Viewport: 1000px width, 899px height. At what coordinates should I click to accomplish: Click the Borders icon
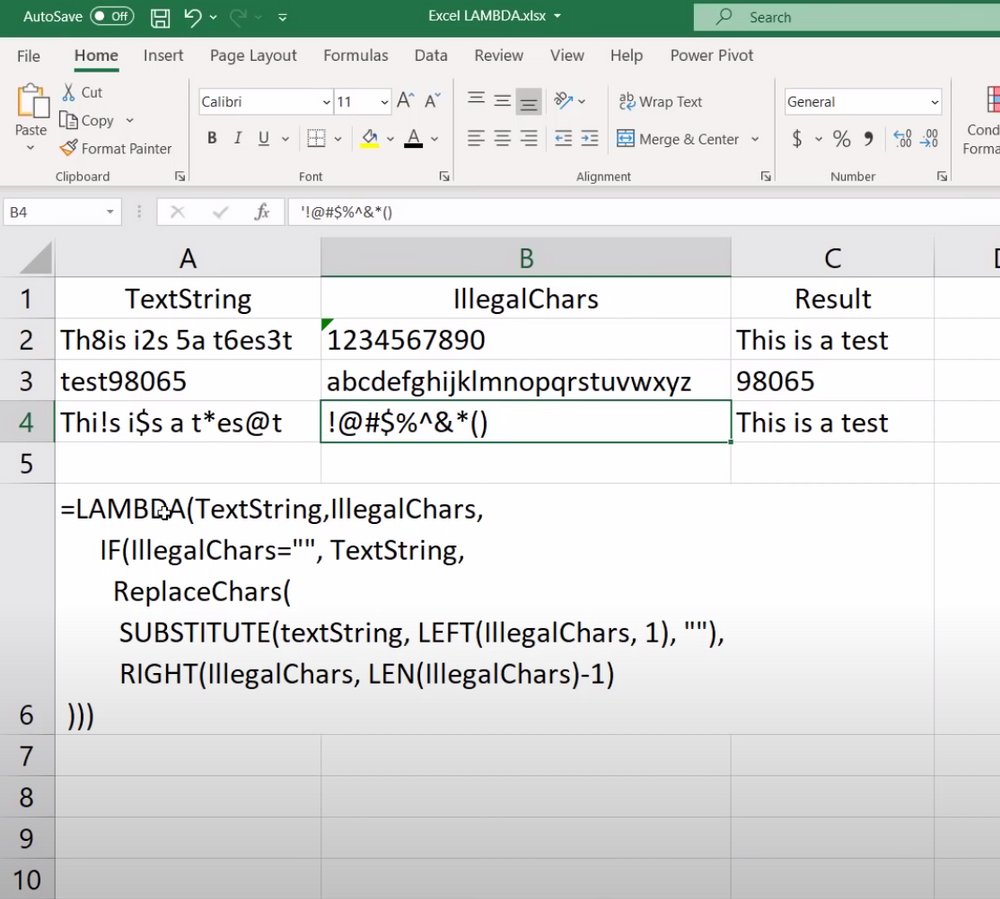tap(316, 138)
